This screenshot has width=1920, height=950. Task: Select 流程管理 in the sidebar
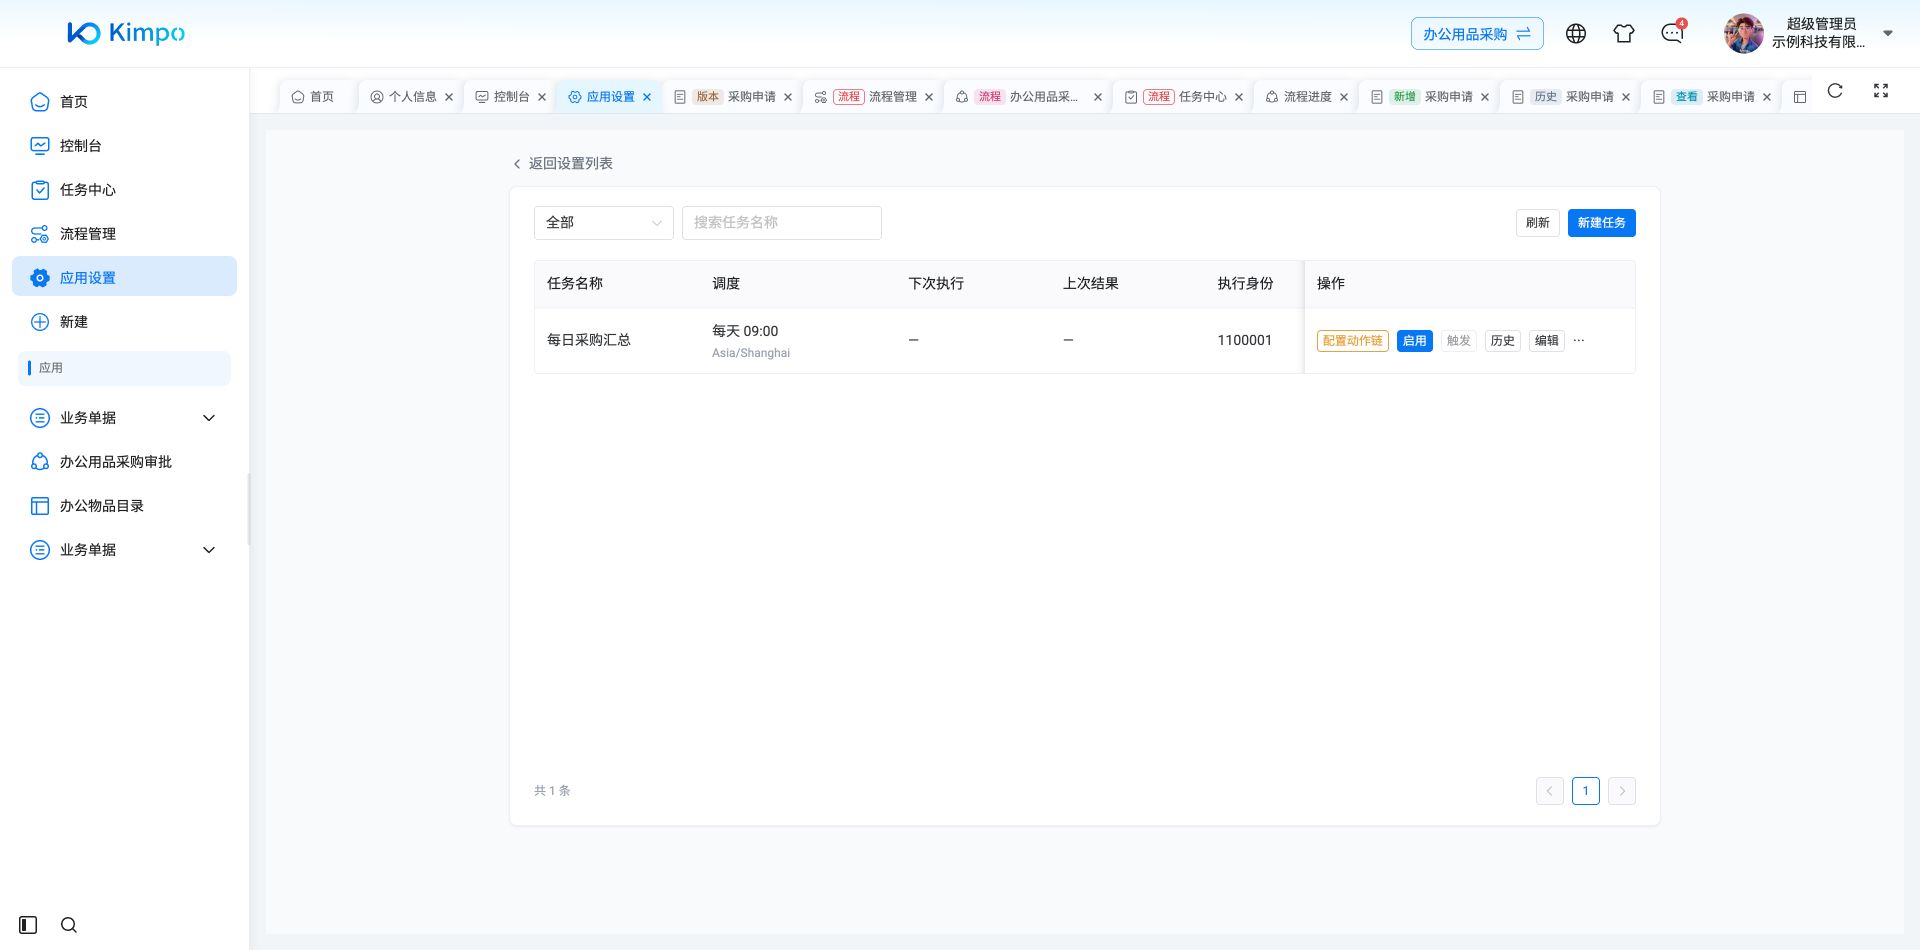pos(124,234)
